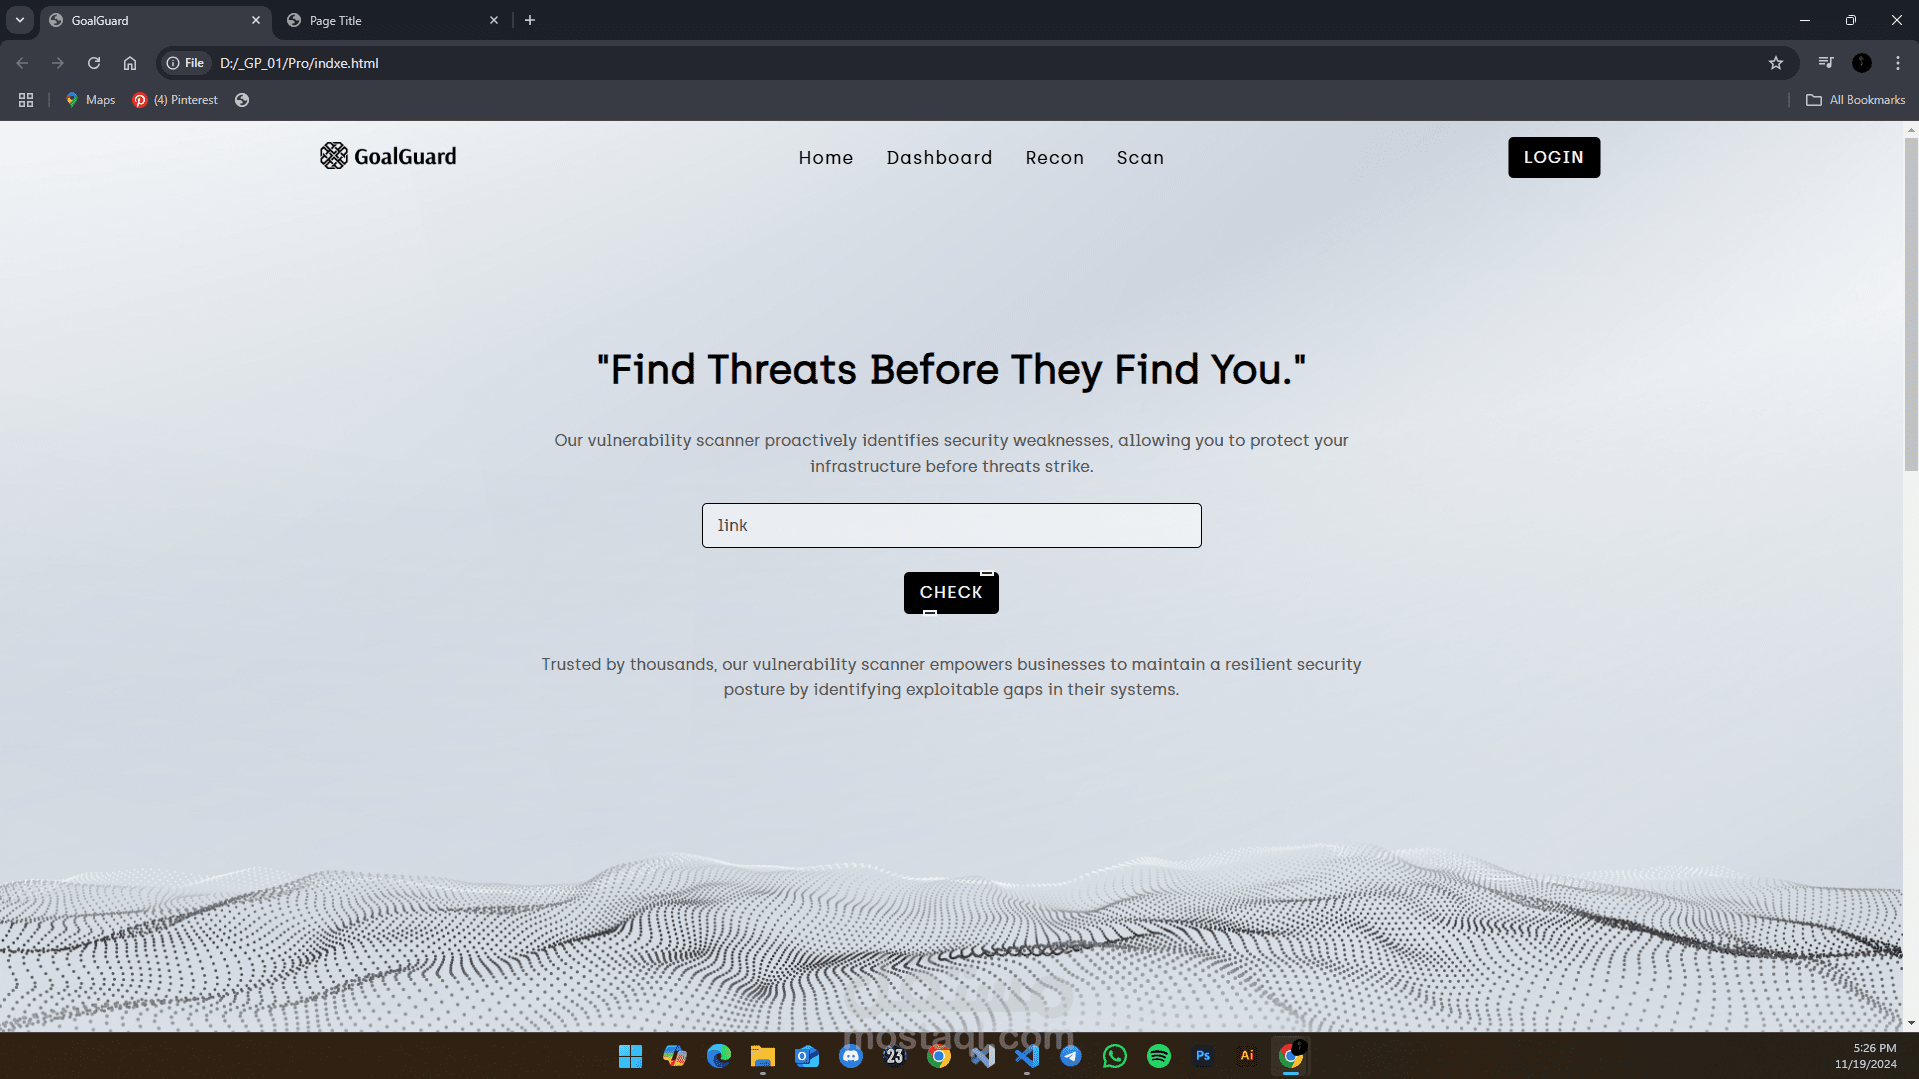Go to the Dashboard page
This screenshot has height=1079, width=1919.
[939, 158]
